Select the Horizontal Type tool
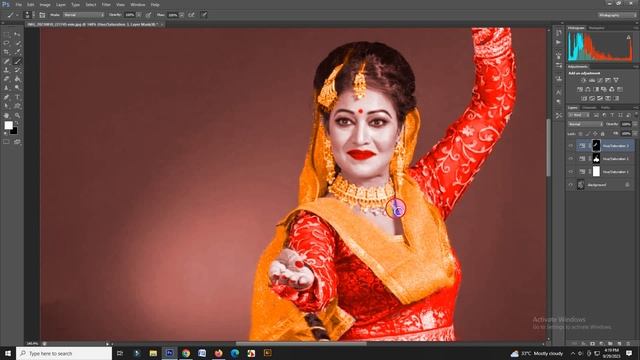 pyautogui.click(x=17, y=97)
